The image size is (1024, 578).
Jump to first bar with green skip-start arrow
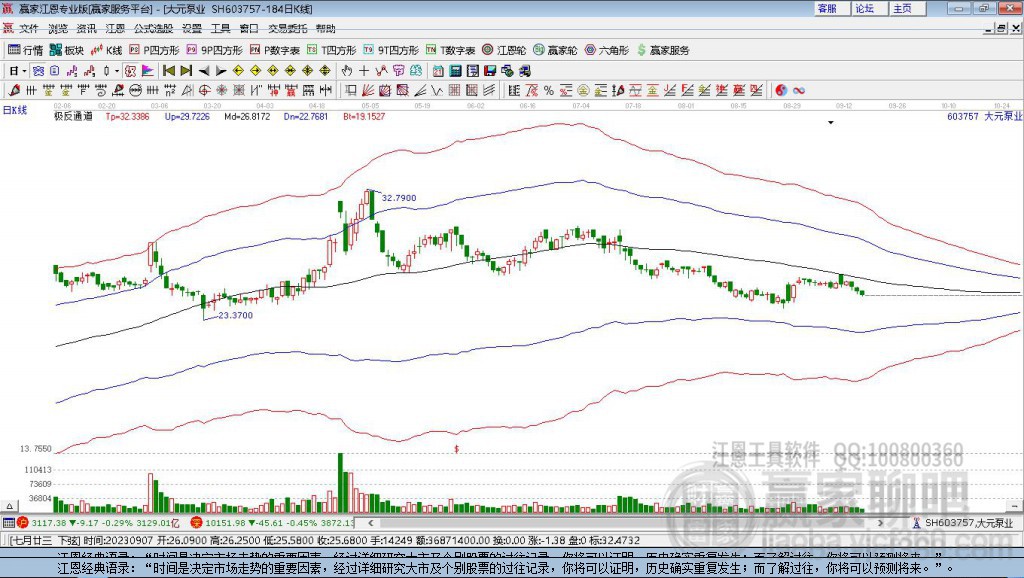pos(169,71)
